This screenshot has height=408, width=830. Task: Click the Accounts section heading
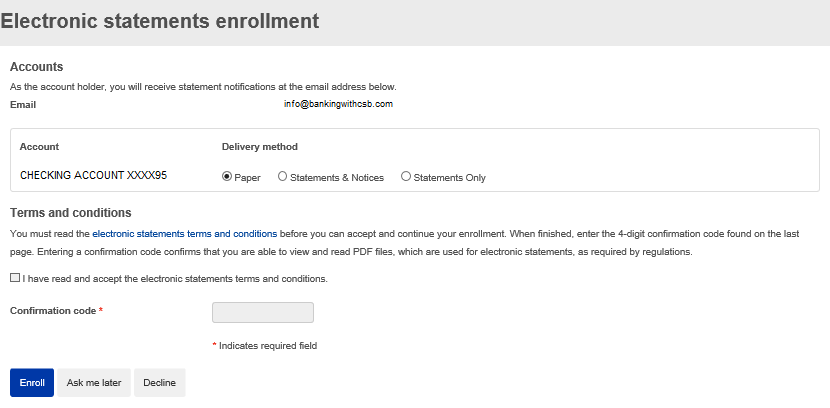click(36, 67)
